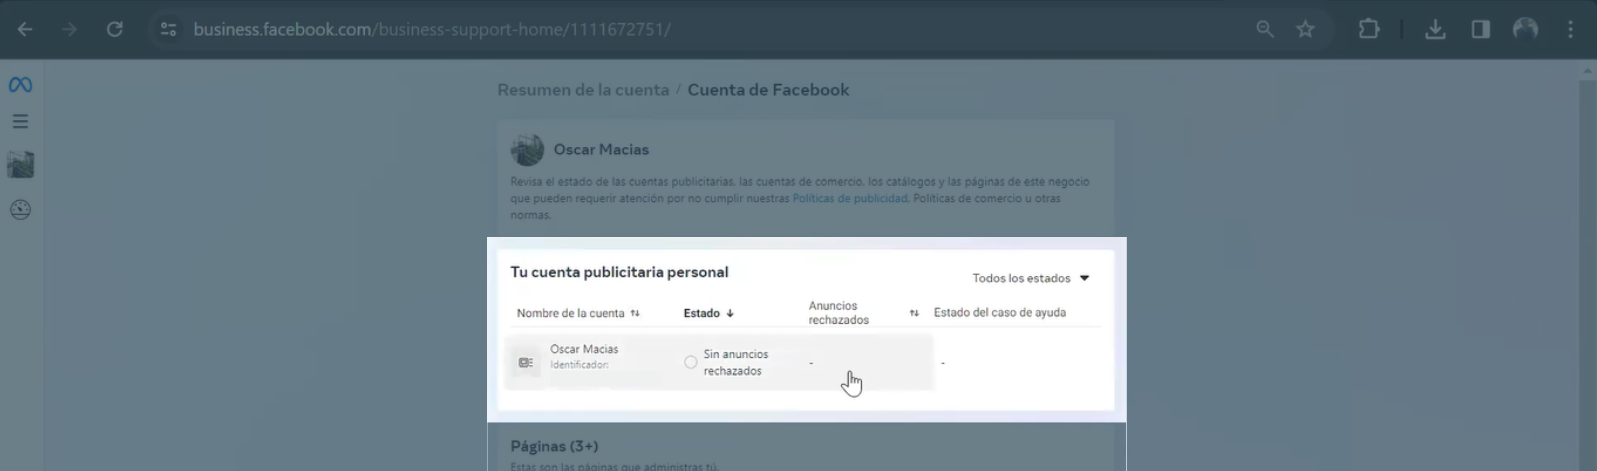
Task: Click the address bar URL
Action: [x=432, y=29]
